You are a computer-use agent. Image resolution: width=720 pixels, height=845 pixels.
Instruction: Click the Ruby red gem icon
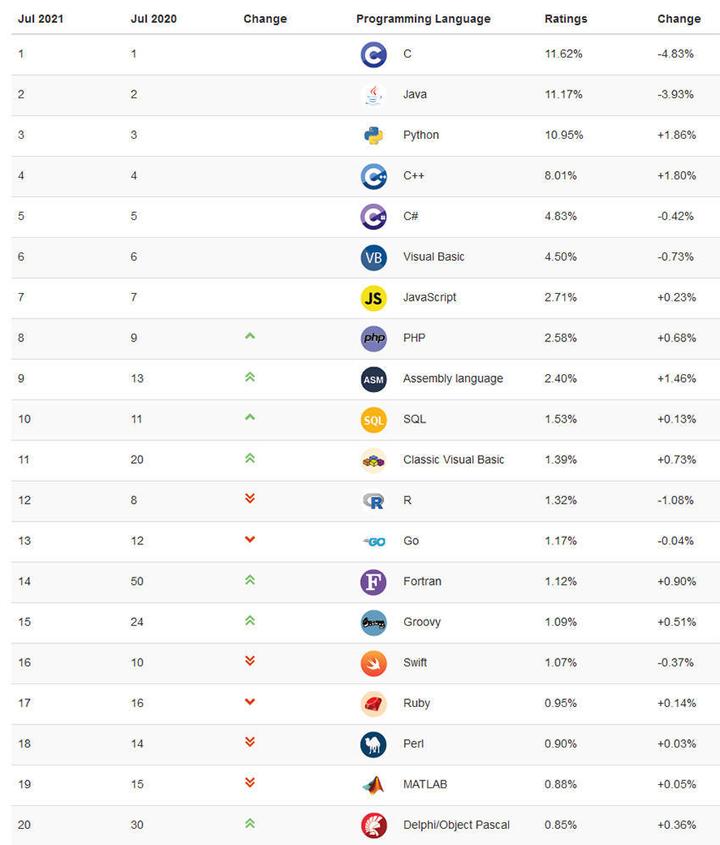click(373, 704)
